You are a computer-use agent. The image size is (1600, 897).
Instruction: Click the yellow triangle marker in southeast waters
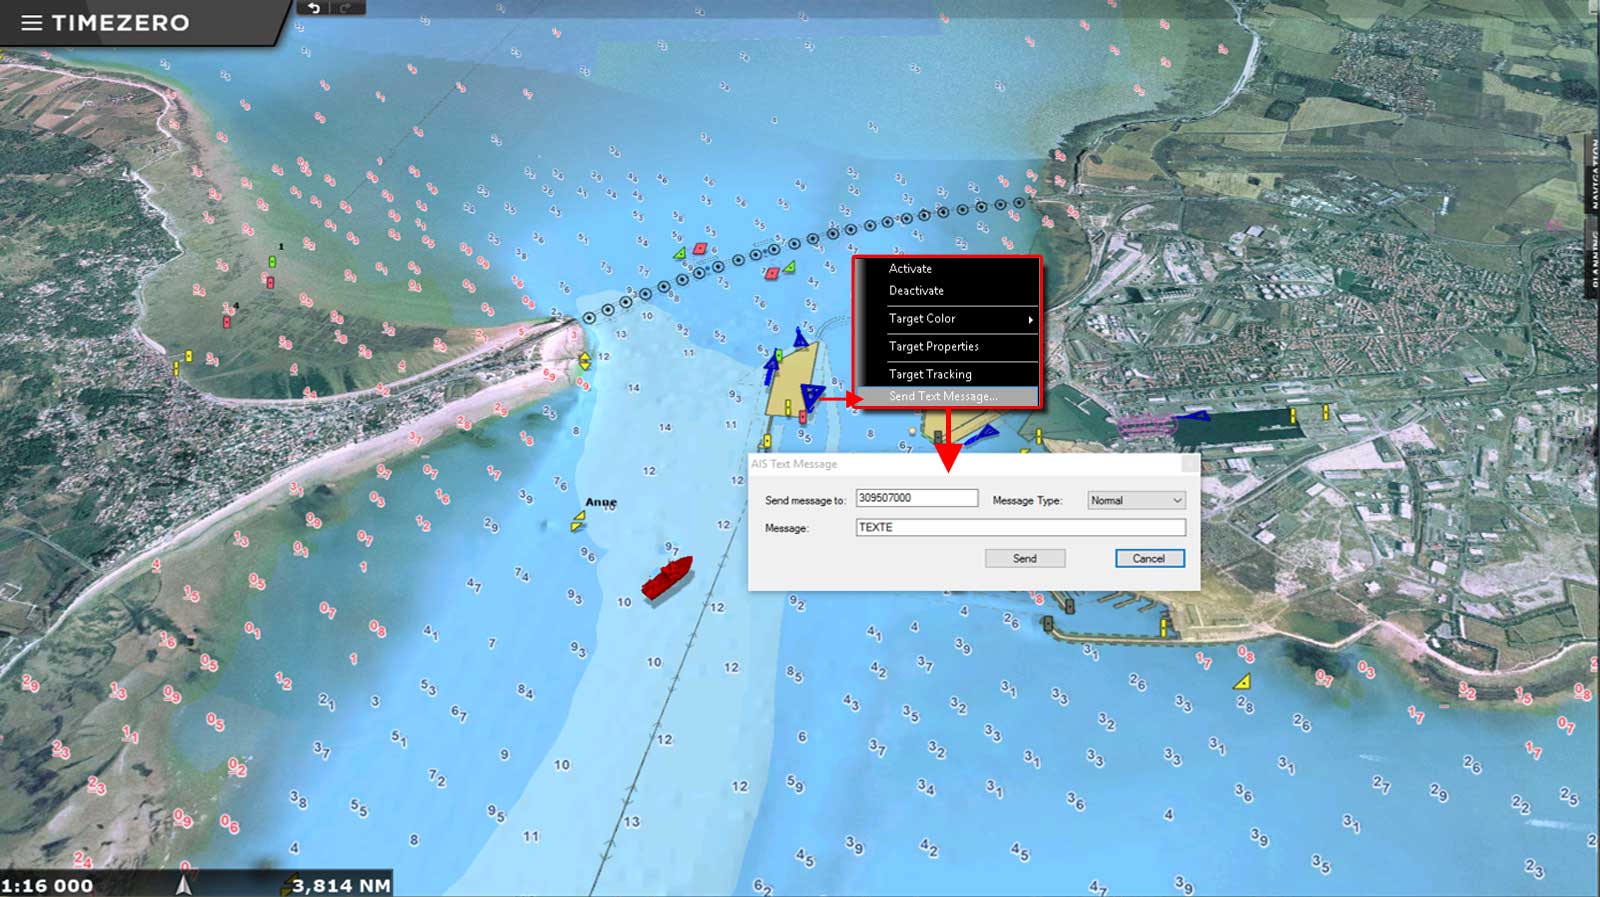click(1242, 682)
